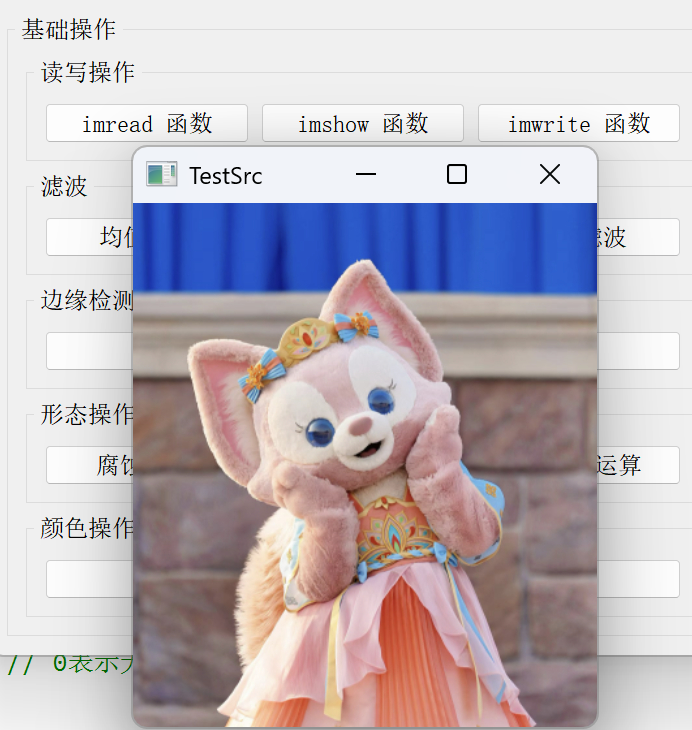Click the 颜色操作 group label
The height and width of the screenshot is (730, 692).
[87, 528]
